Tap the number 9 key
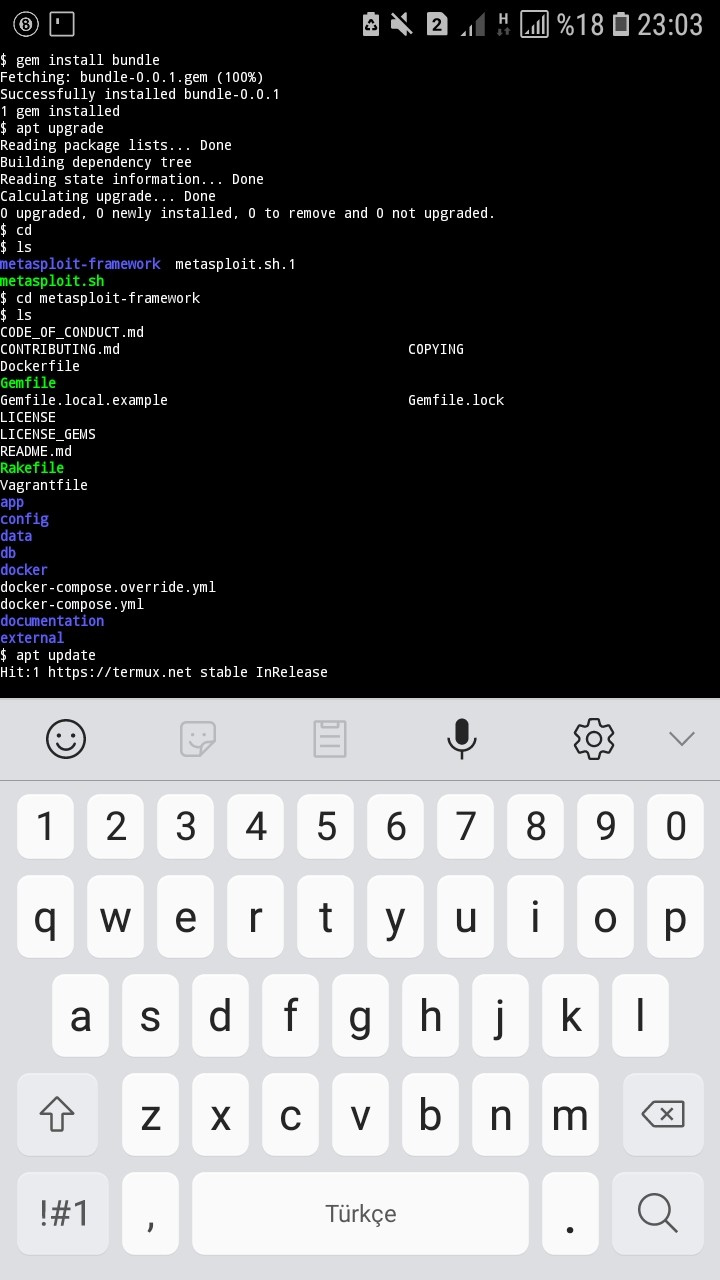This screenshot has width=720, height=1280. [x=606, y=826]
